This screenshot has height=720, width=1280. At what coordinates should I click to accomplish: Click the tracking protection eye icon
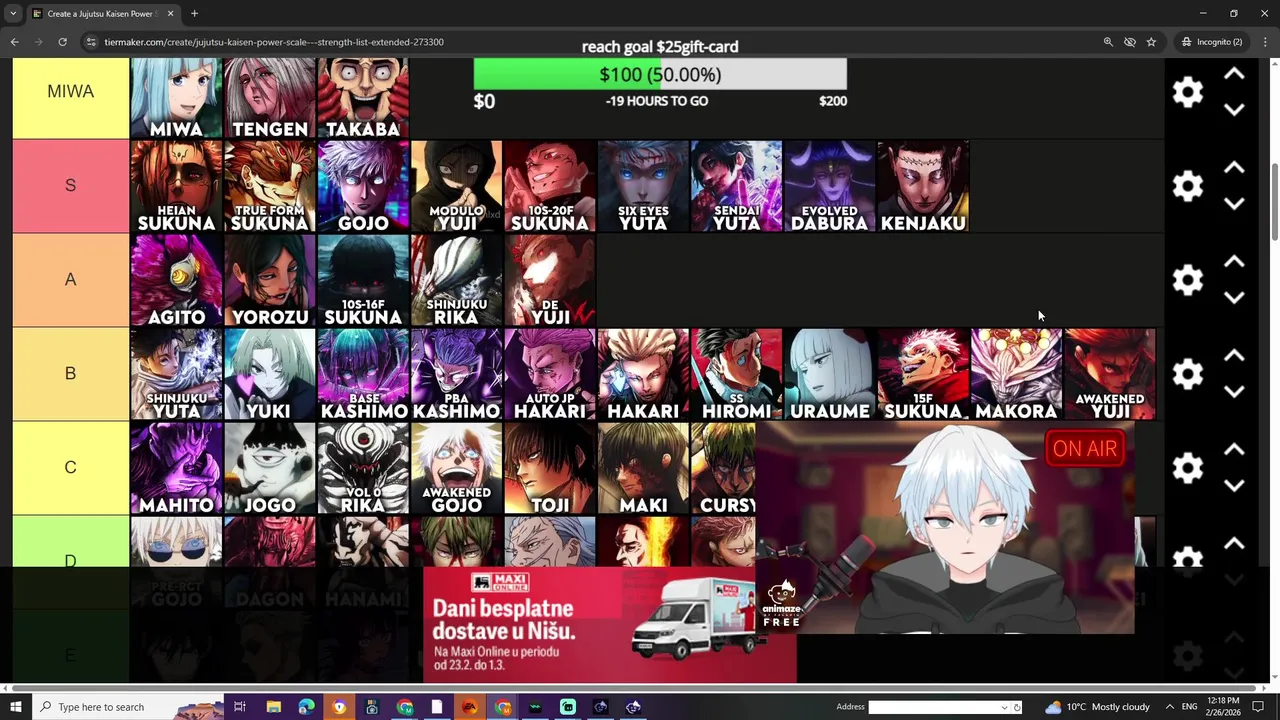pos(1130,42)
